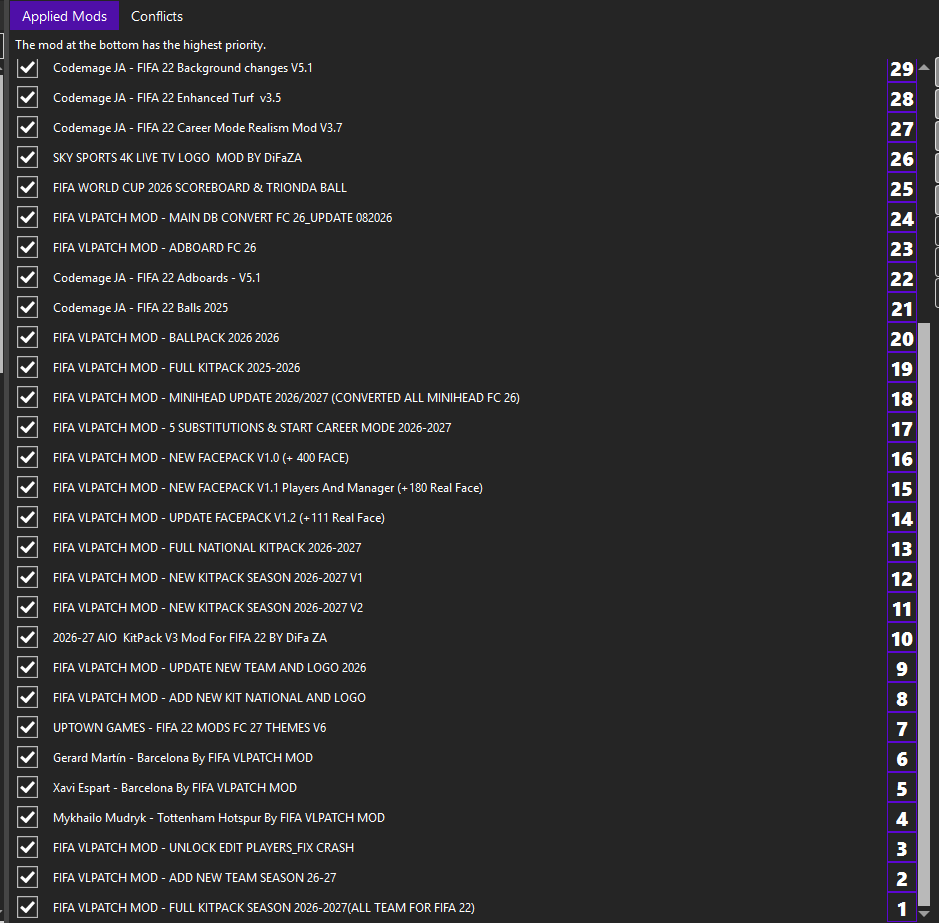Disable BALLPACK 2026 2026 mod checkbox
Screen dimensions: 939x923
pyautogui.click(x=28, y=337)
